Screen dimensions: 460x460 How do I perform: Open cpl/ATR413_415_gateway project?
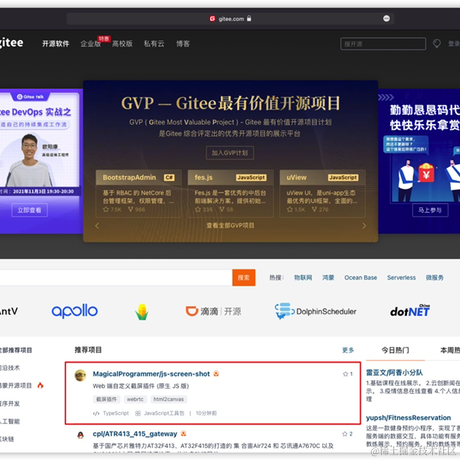pos(135,434)
